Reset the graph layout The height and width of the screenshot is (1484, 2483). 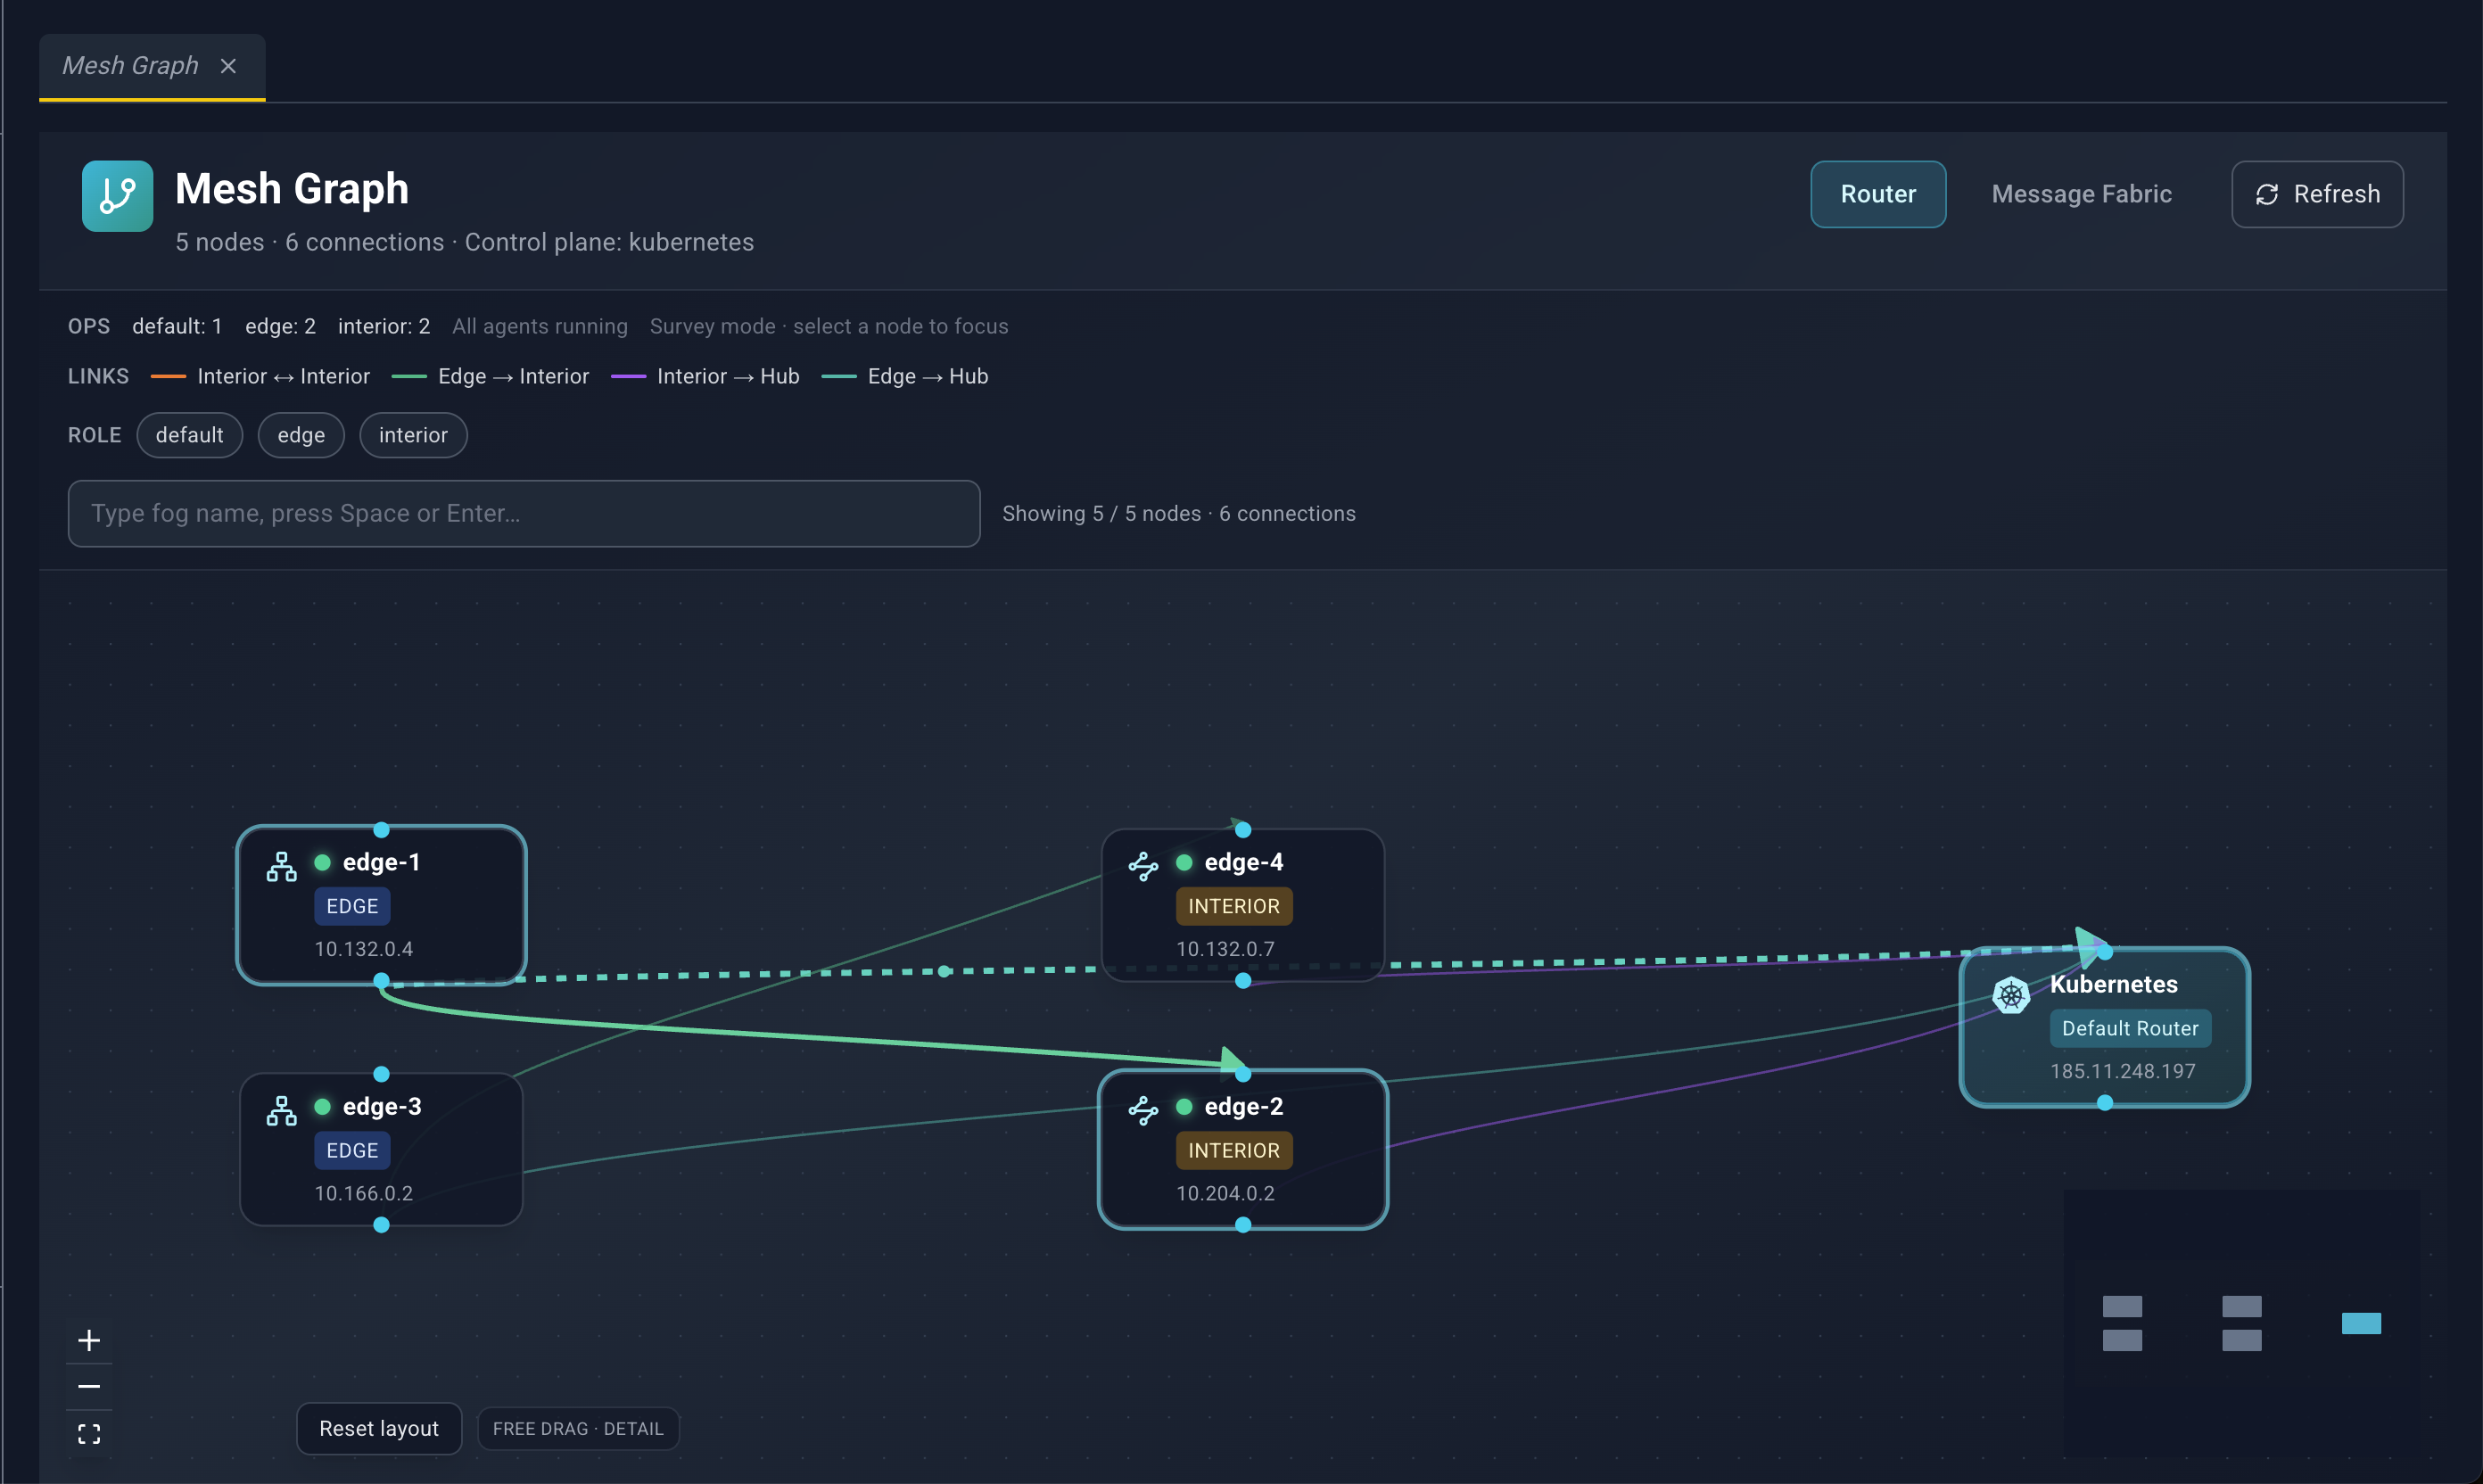pos(379,1429)
